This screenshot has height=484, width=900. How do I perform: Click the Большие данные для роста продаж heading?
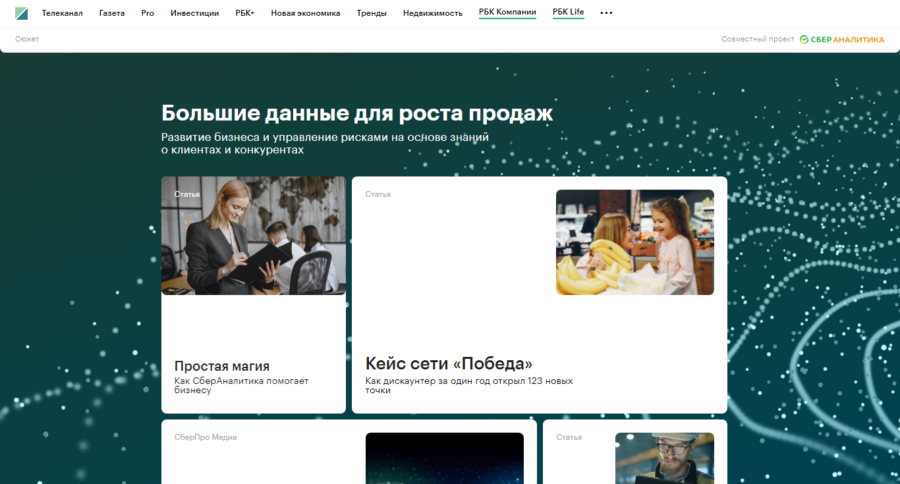click(x=357, y=113)
